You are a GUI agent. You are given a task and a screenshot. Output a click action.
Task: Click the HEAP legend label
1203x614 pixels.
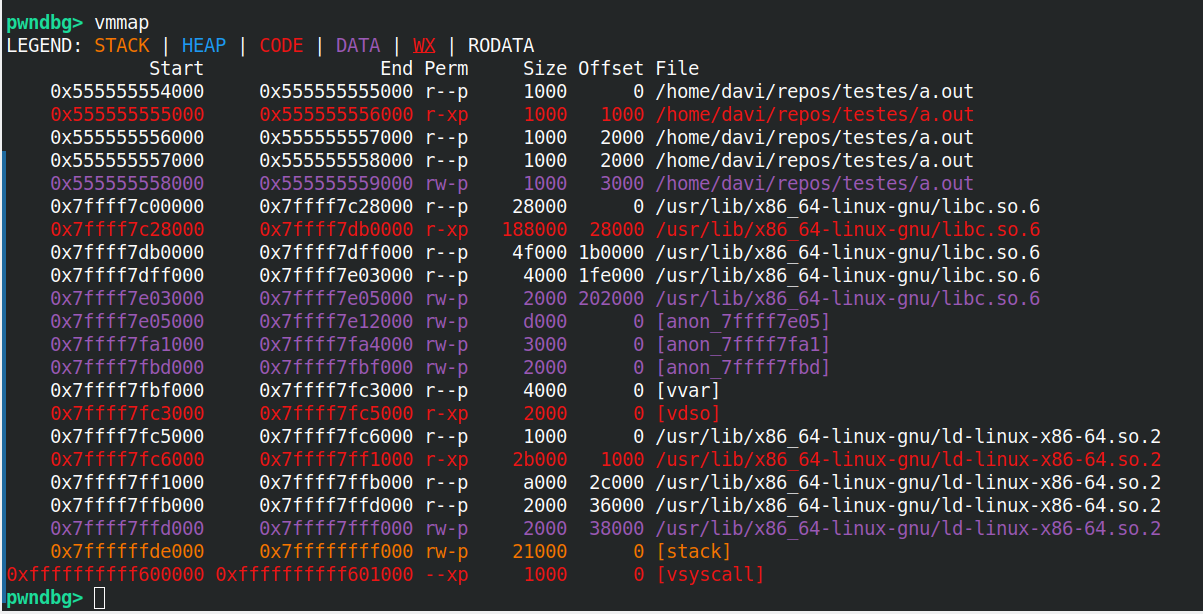click(203, 45)
